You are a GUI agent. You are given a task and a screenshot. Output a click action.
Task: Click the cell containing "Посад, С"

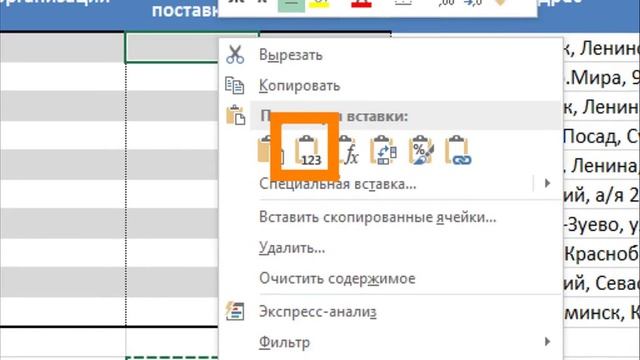click(x=602, y=136)
